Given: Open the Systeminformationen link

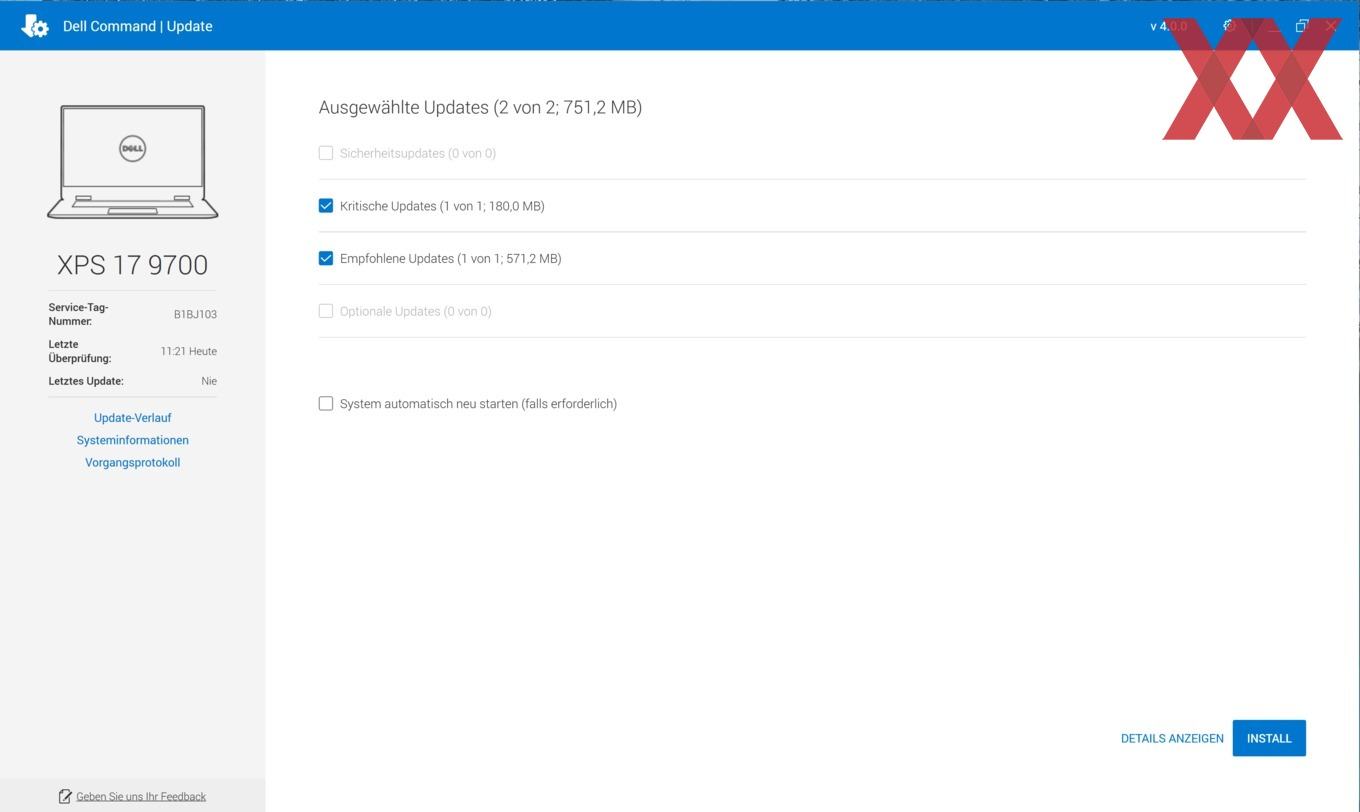Looking at the screenshot, I should [x=133, y=440].
